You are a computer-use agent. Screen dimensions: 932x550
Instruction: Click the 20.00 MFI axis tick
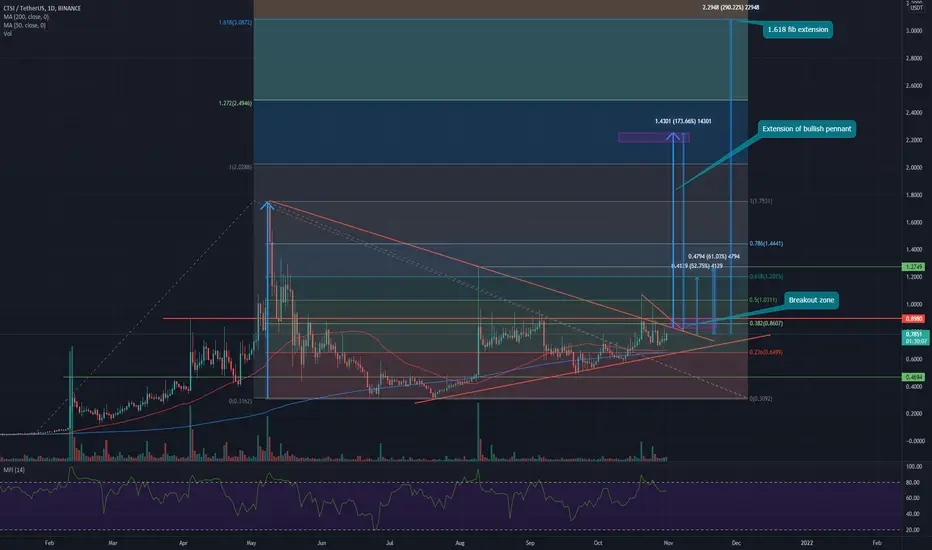914,530
